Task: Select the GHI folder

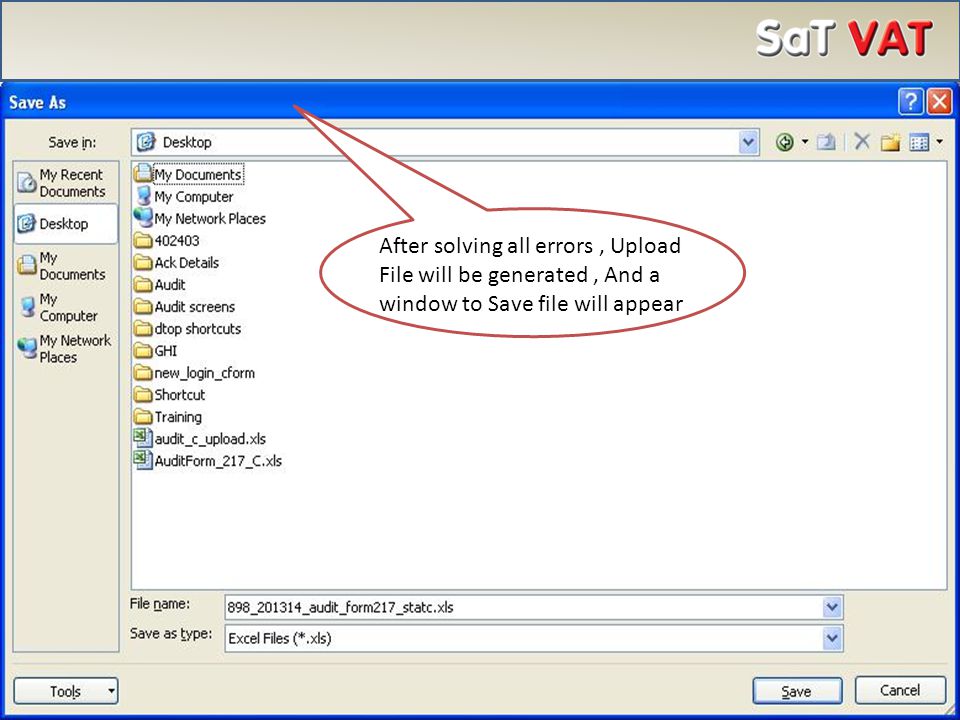Action: tap(156, 351)
